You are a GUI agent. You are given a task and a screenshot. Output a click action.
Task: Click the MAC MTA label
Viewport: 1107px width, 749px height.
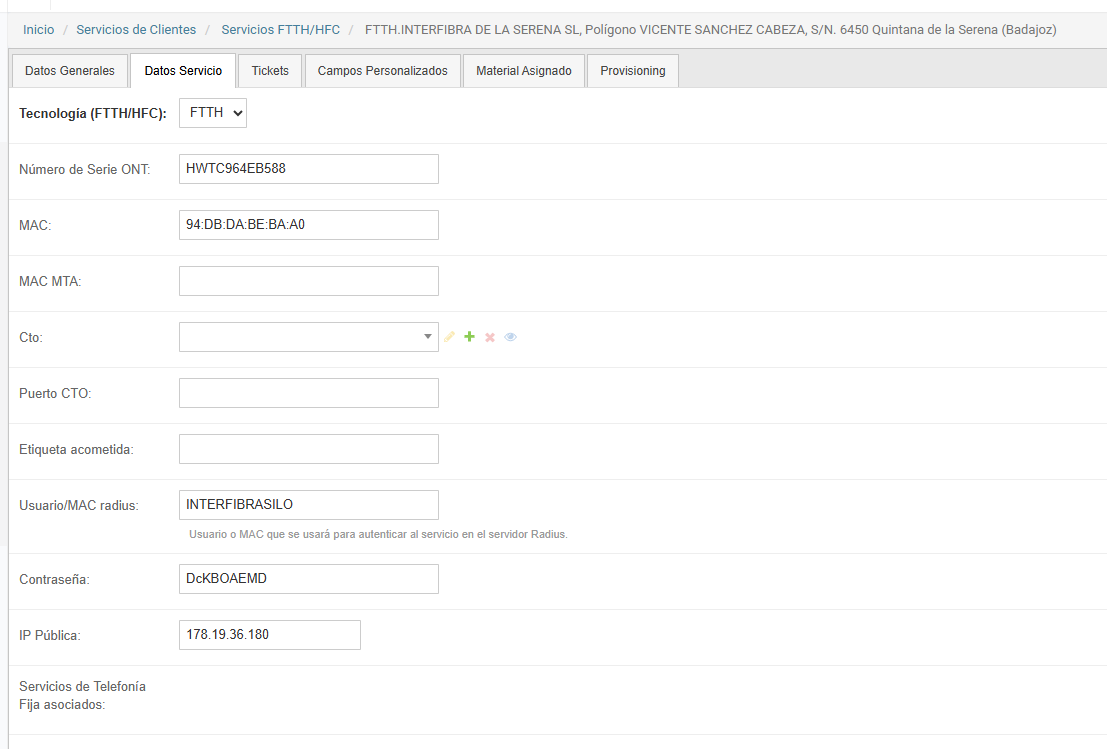tap(50, 282)
